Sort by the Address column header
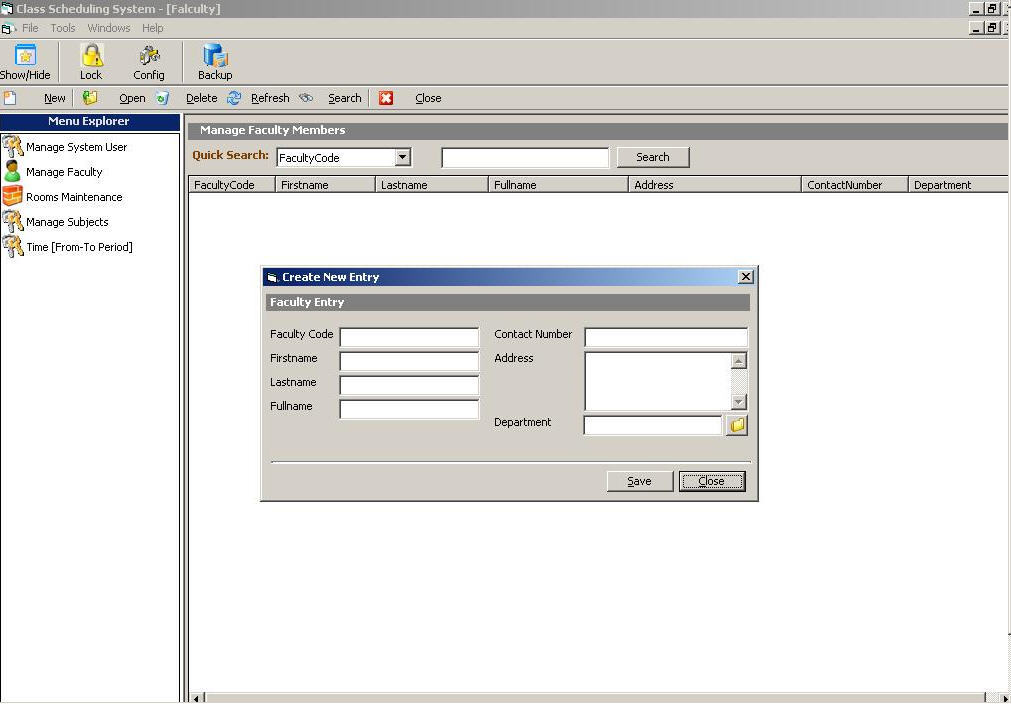The width and height of the screenshot is (1011, 704). point(715,184)
